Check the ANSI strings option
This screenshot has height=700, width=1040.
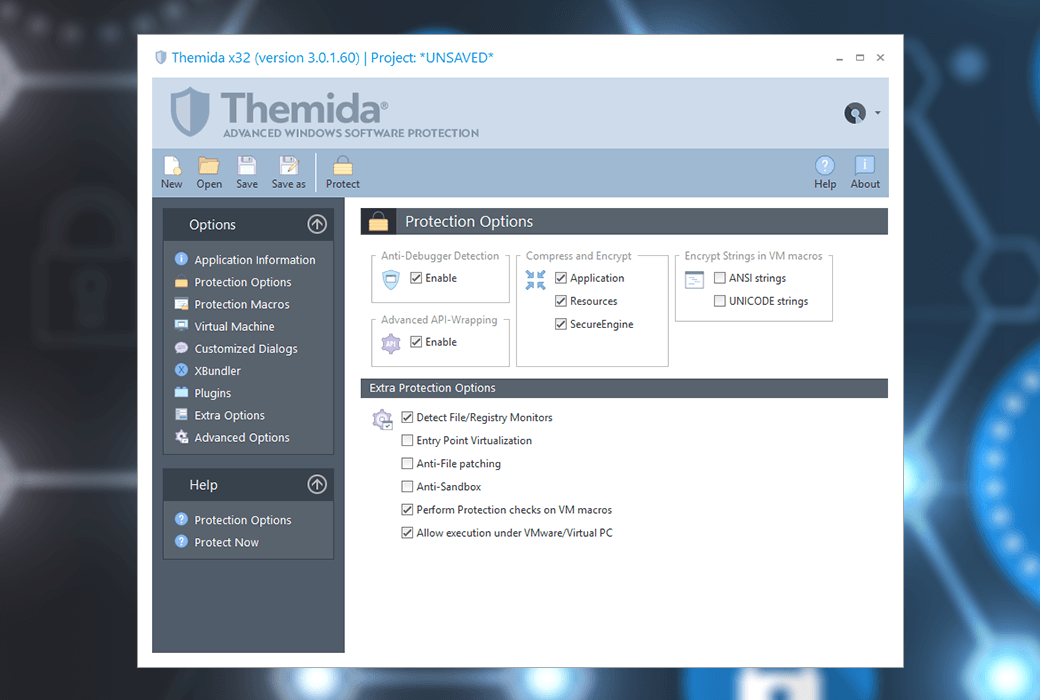(x=719, y=278)
